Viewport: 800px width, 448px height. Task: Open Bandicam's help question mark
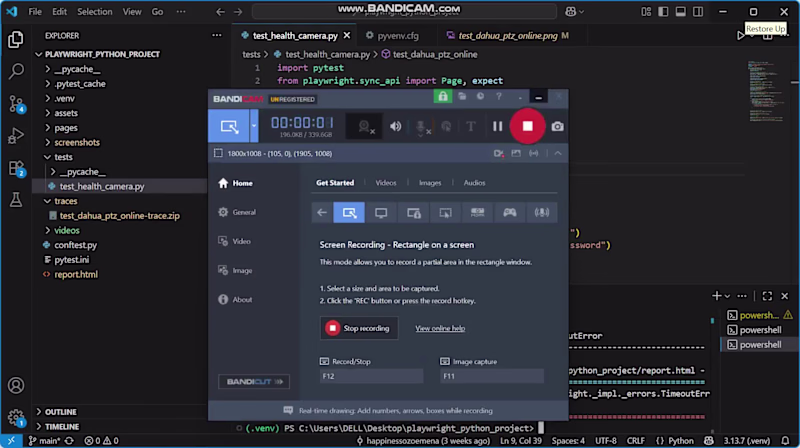pos(498,96)
